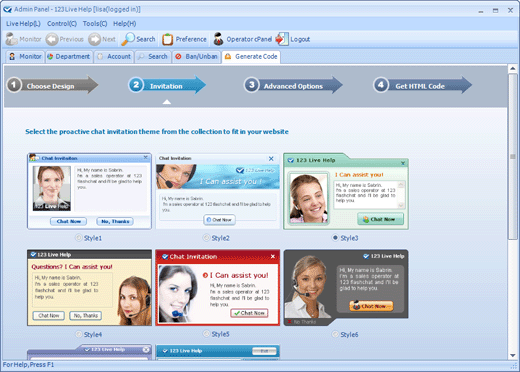Open Operator cPanel toolbar icon

click(x=218, y=39)
